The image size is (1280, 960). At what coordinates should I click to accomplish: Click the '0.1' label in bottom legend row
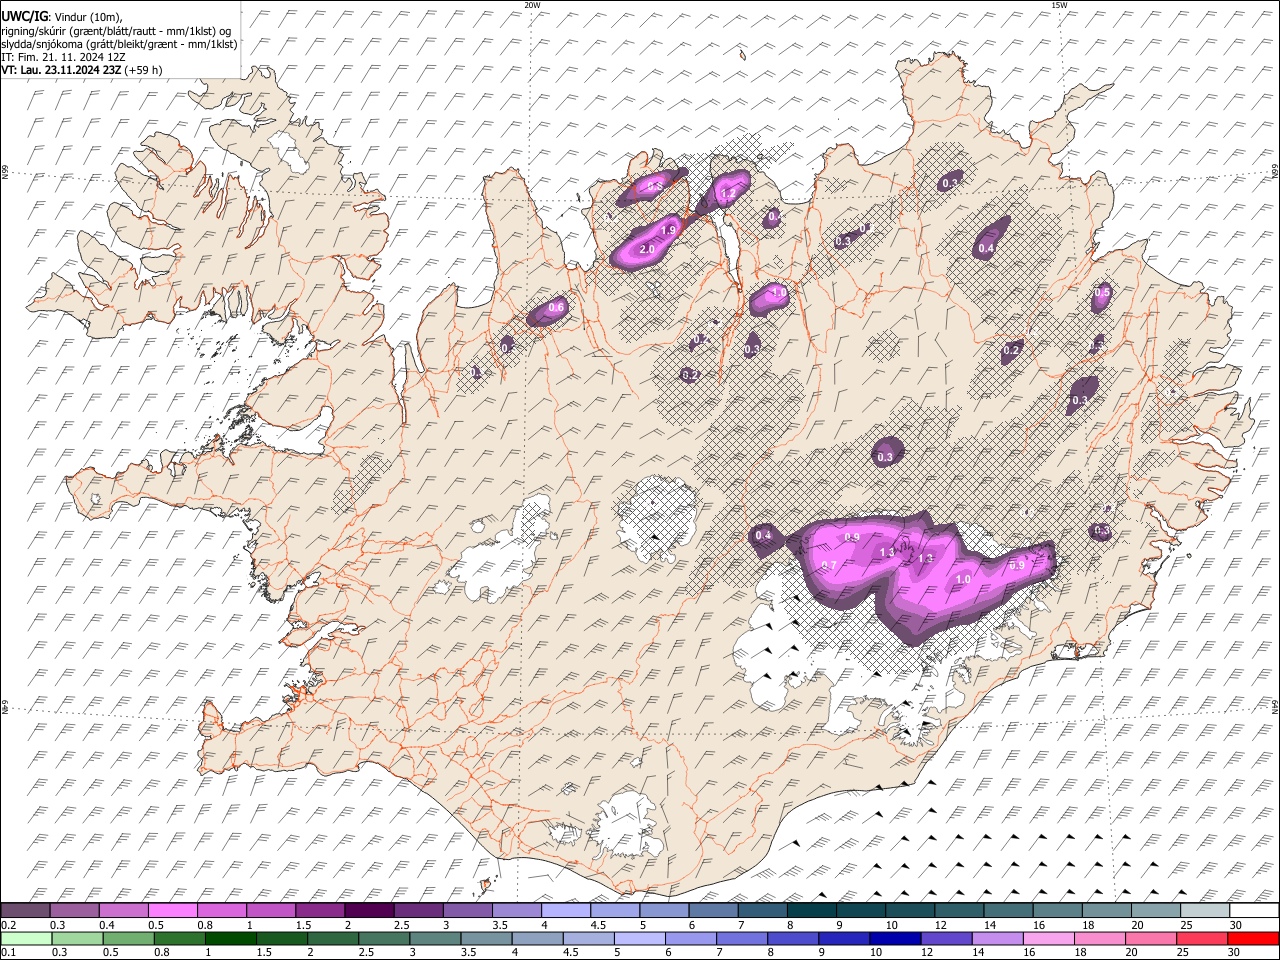click(9, 952)
